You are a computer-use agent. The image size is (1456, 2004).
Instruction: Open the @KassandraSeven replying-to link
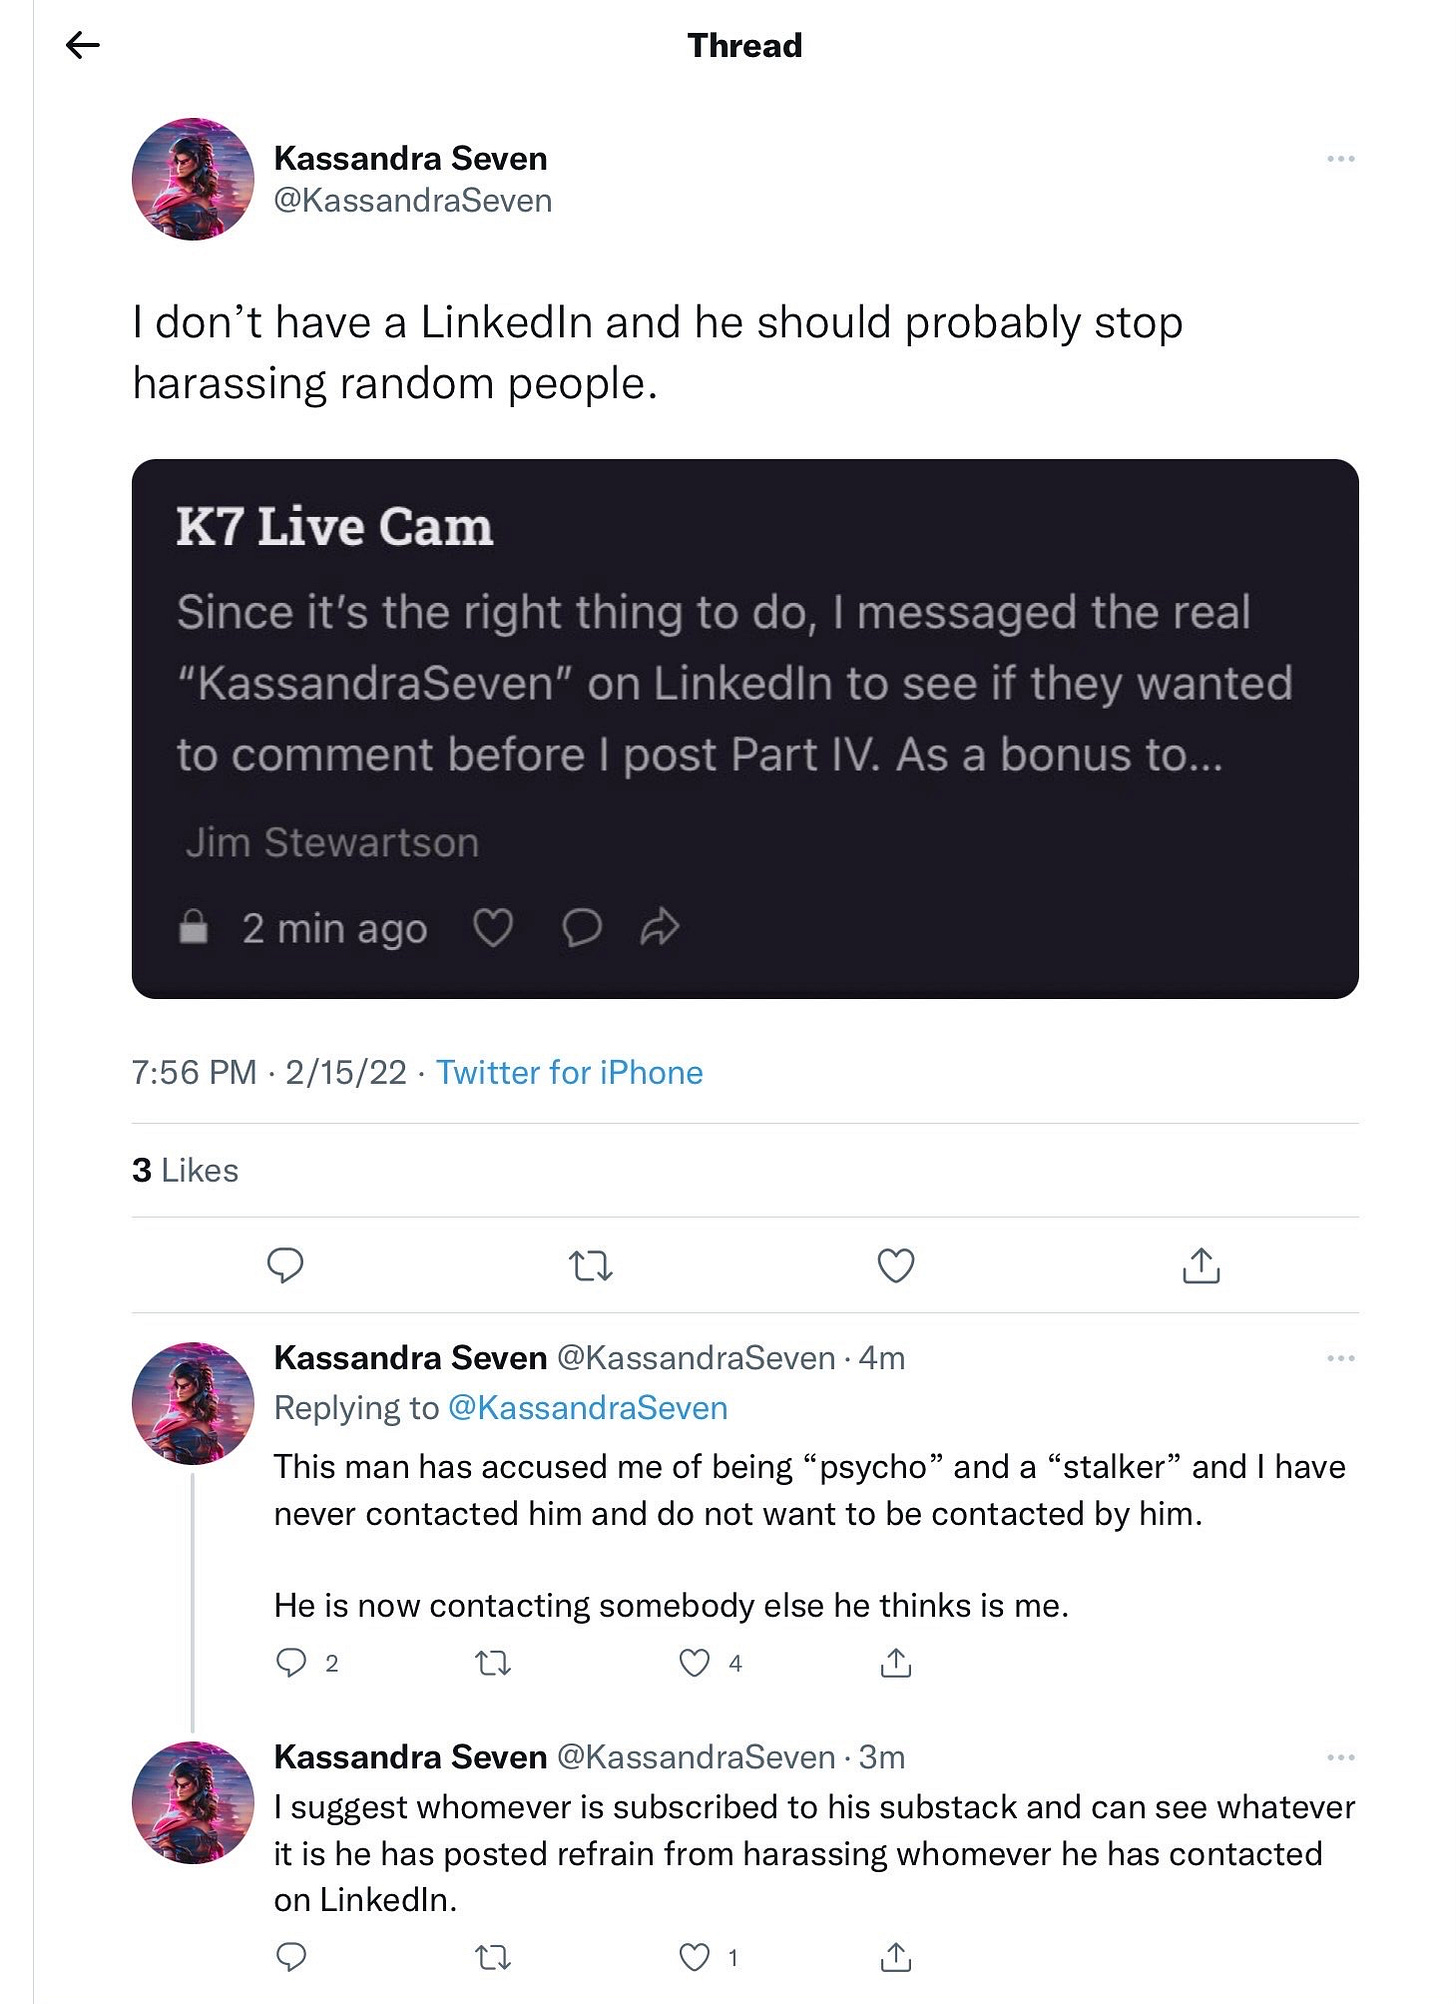(588, 1408)
